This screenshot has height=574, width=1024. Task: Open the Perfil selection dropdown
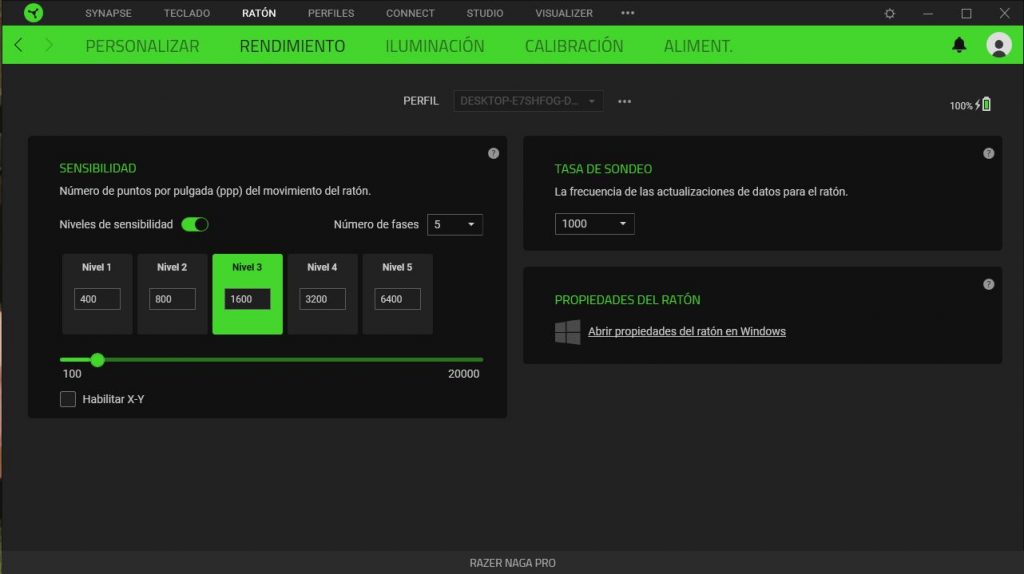coord(528,101)
